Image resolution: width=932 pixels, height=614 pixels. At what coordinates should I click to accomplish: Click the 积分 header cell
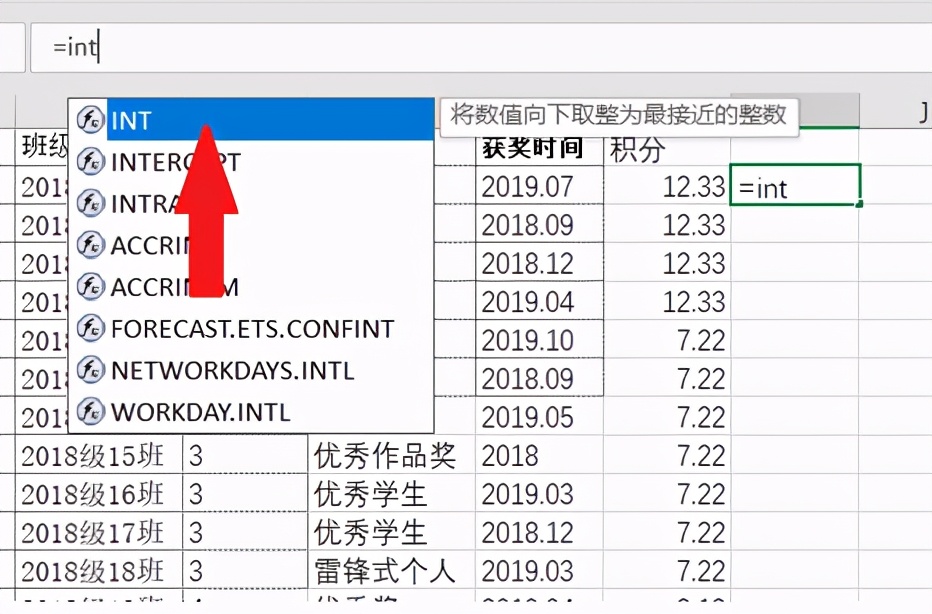[x=633, y=146]
